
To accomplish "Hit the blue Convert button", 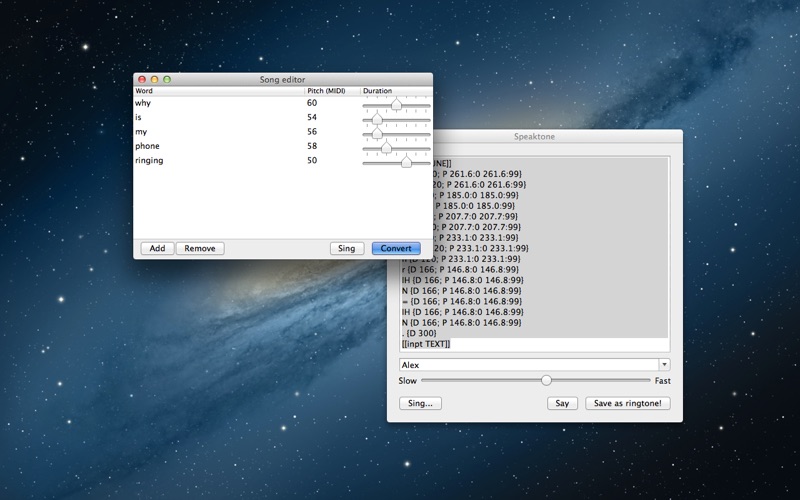I will click(x=396, y=248).
